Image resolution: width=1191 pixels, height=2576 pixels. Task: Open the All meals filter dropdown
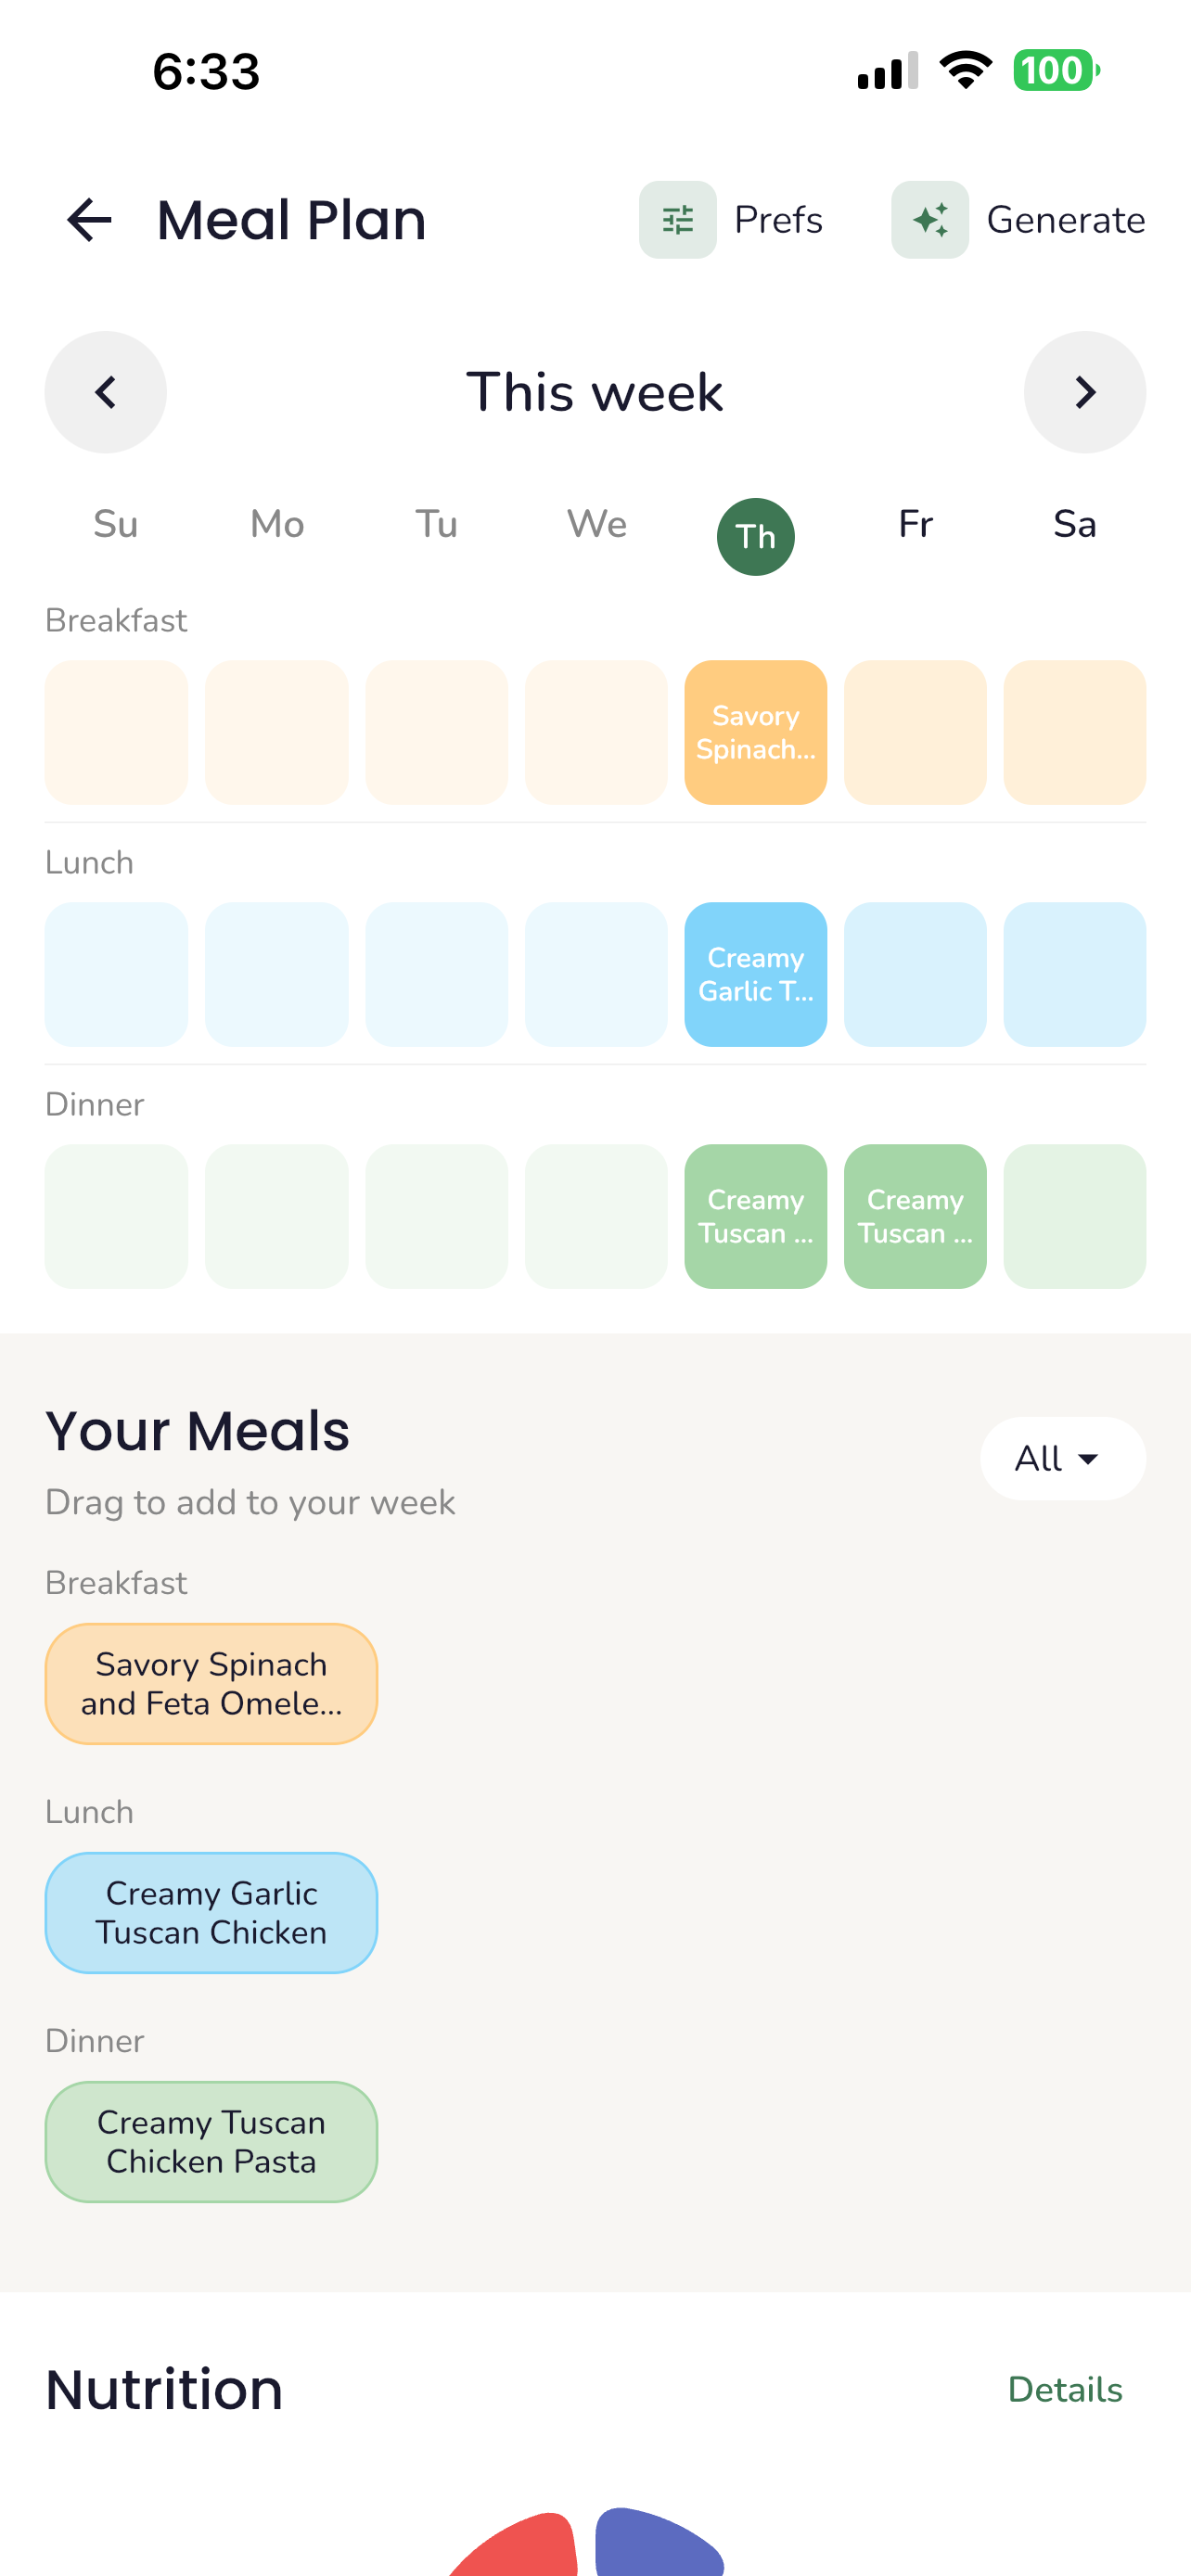tap(1062, 1458)
